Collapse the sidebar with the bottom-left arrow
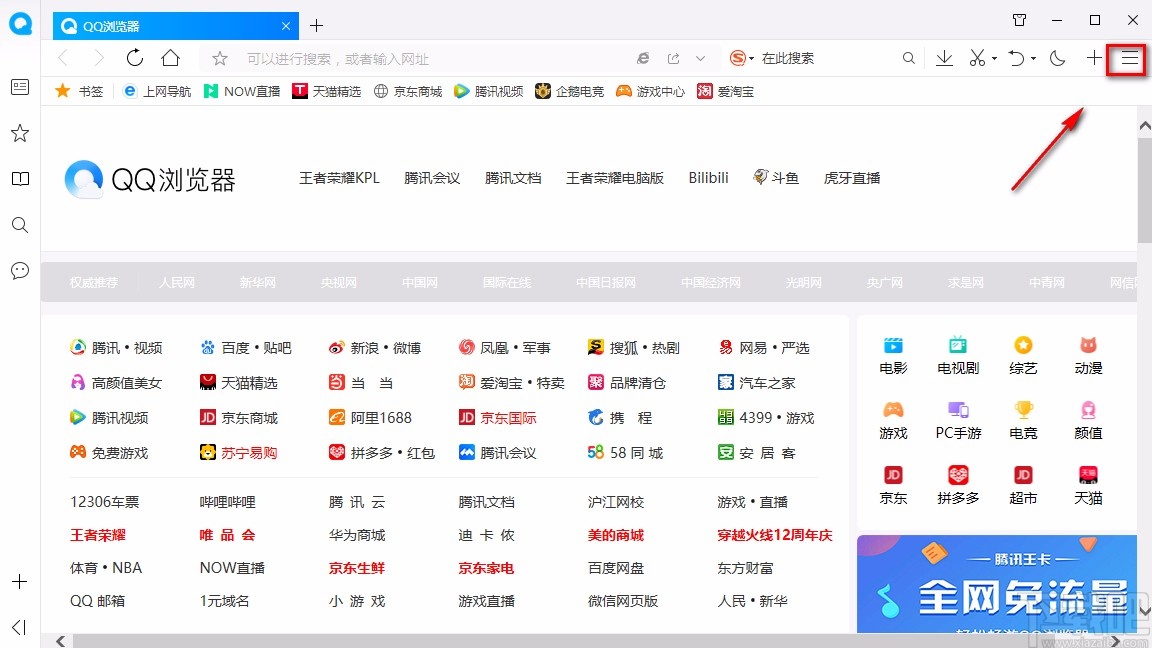 (19, 628)
